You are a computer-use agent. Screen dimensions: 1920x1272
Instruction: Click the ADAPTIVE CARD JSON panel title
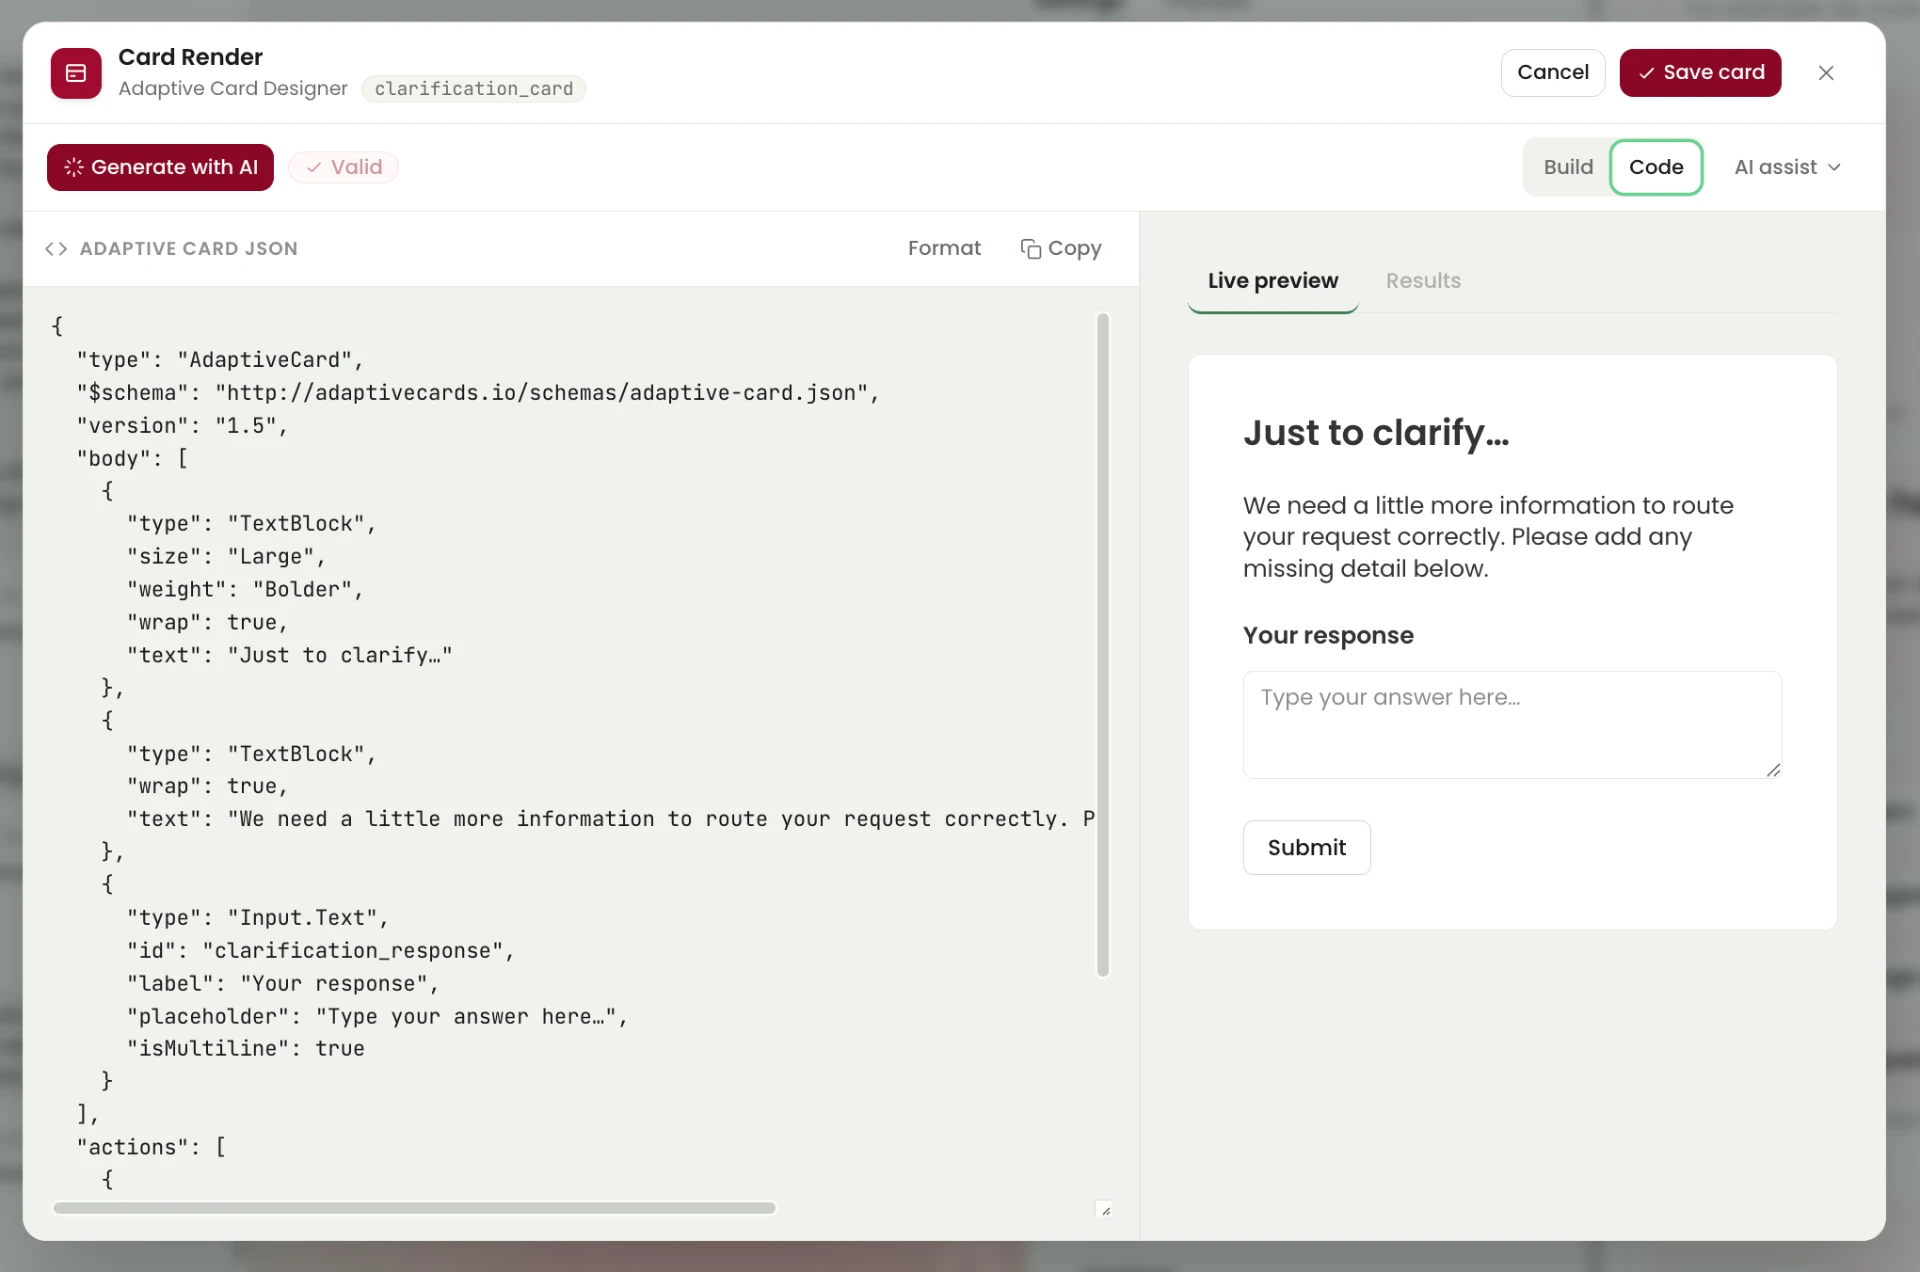[189, 249]
